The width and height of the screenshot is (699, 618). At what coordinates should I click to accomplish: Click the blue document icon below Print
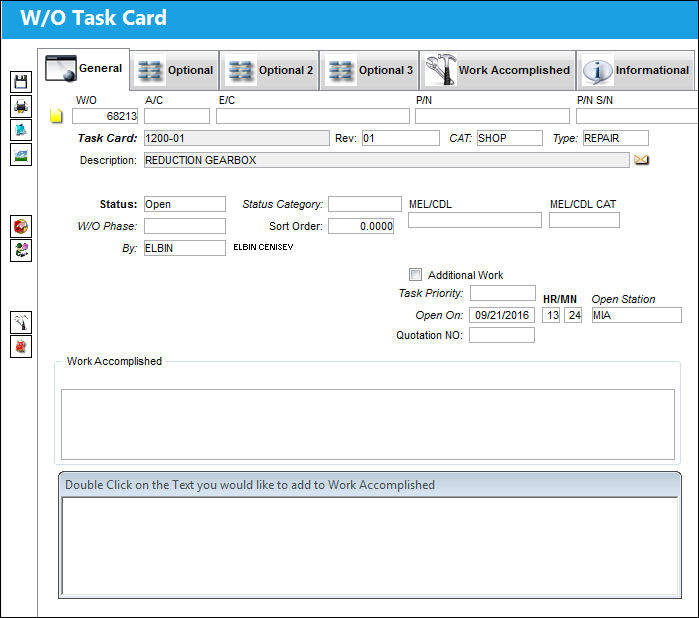pyautogui.click(x=21, y=130)
